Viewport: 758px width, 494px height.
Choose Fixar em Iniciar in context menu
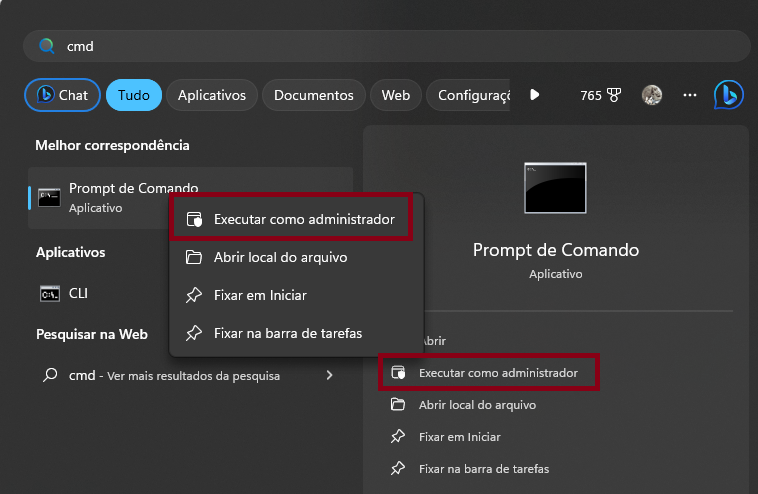[296, 295]
